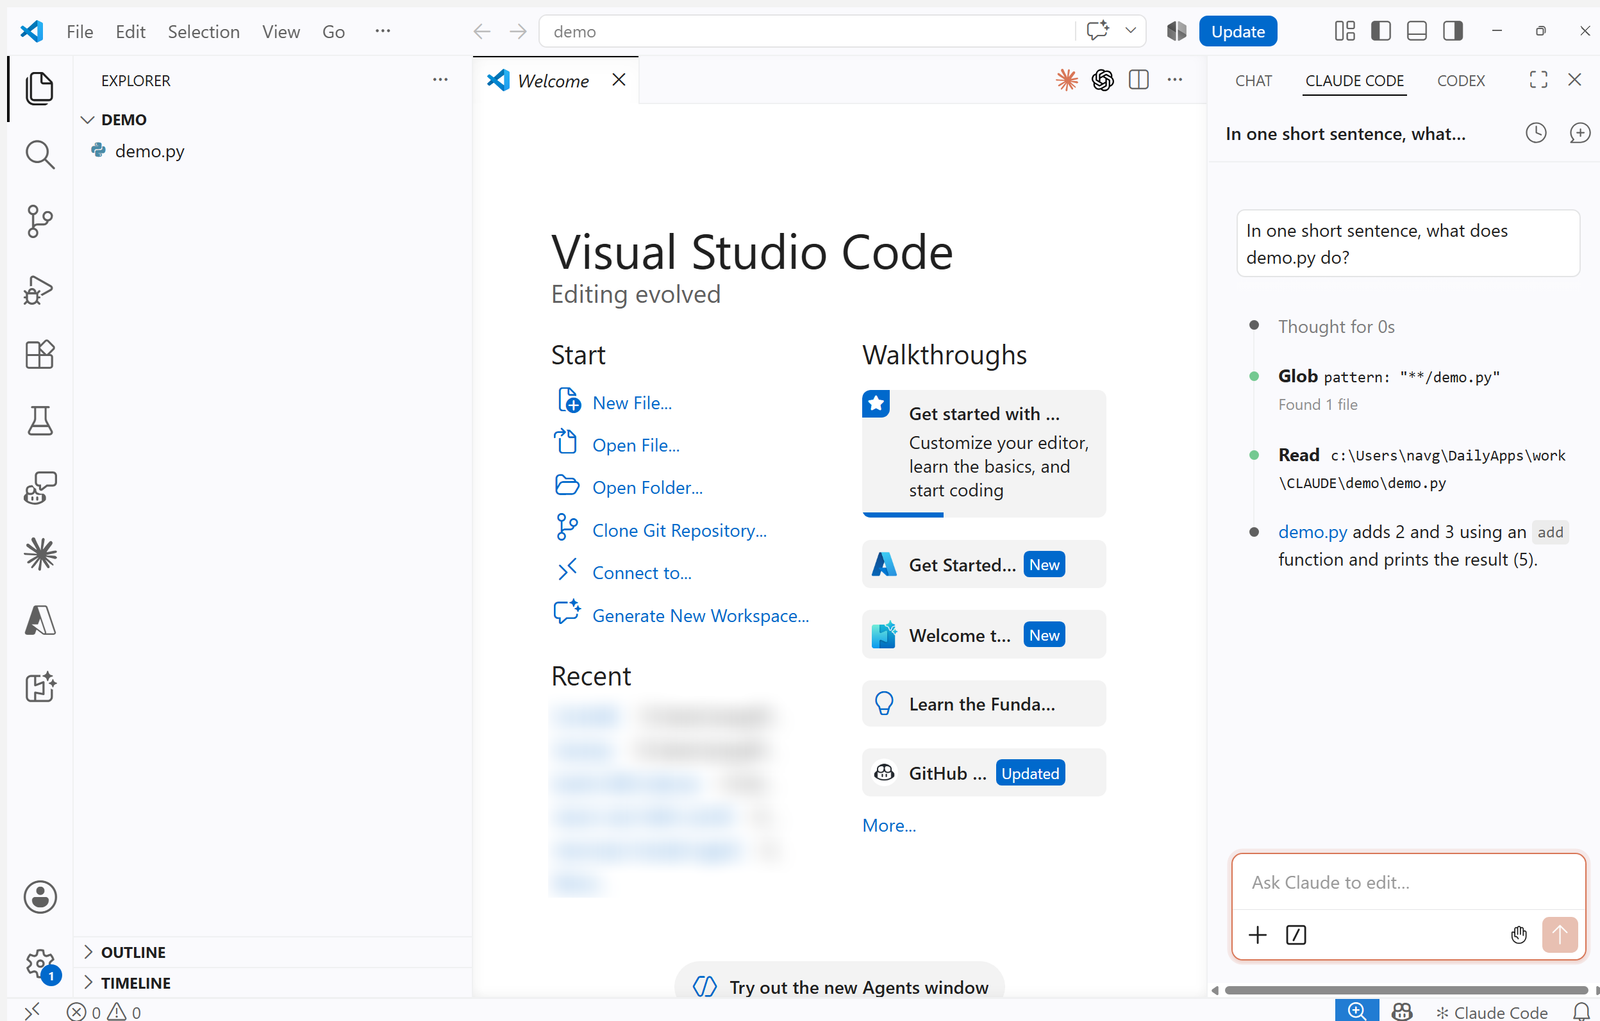Split the editor to the right
The height and width of the screenshot is (1021, 1600).
pyautogui.click(x=1139, y=80)
